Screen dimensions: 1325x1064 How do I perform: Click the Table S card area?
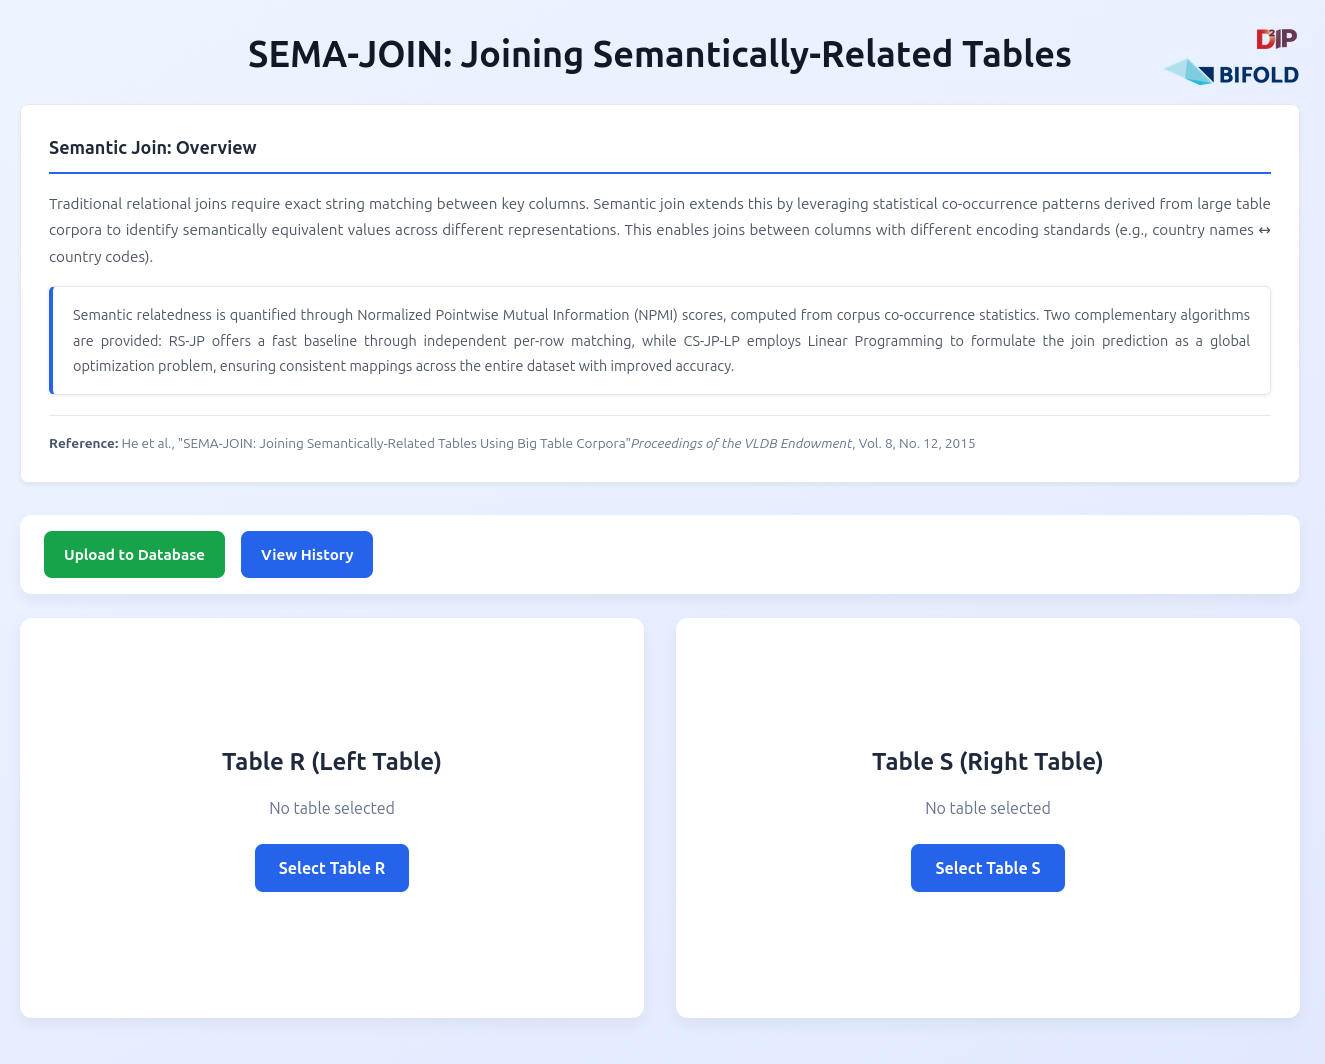(987, 960)
